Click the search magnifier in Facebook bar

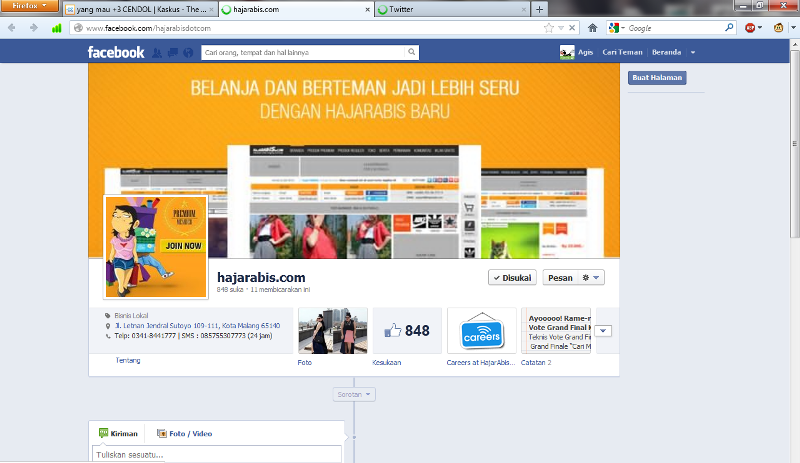click(x=411, y=52)
